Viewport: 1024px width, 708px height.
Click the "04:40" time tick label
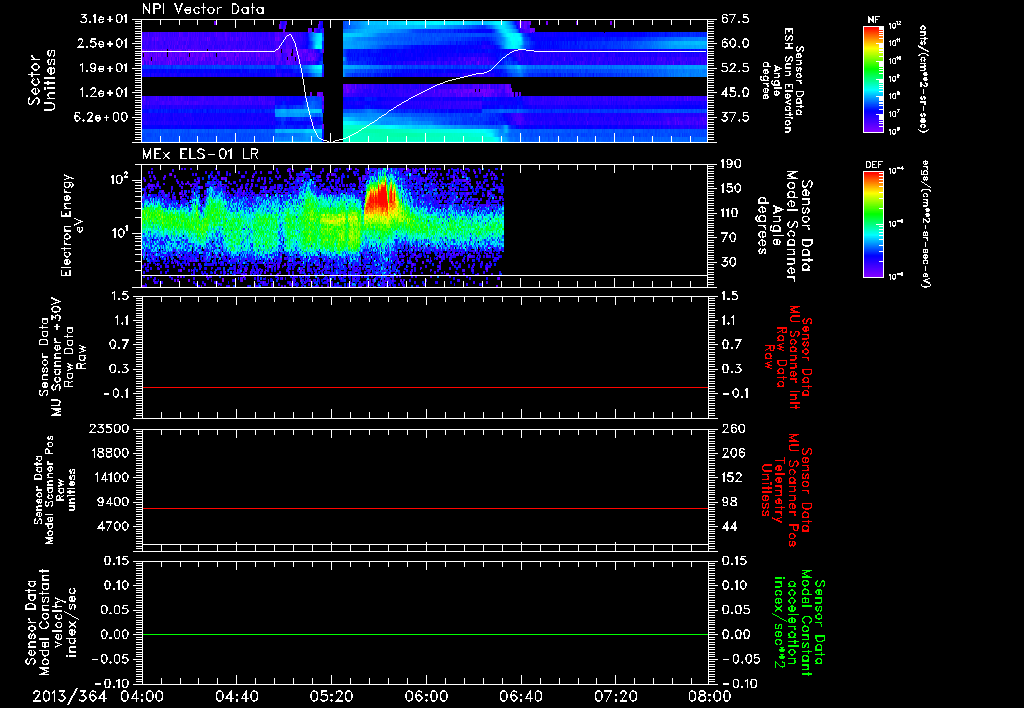click(x=237, y=696)
